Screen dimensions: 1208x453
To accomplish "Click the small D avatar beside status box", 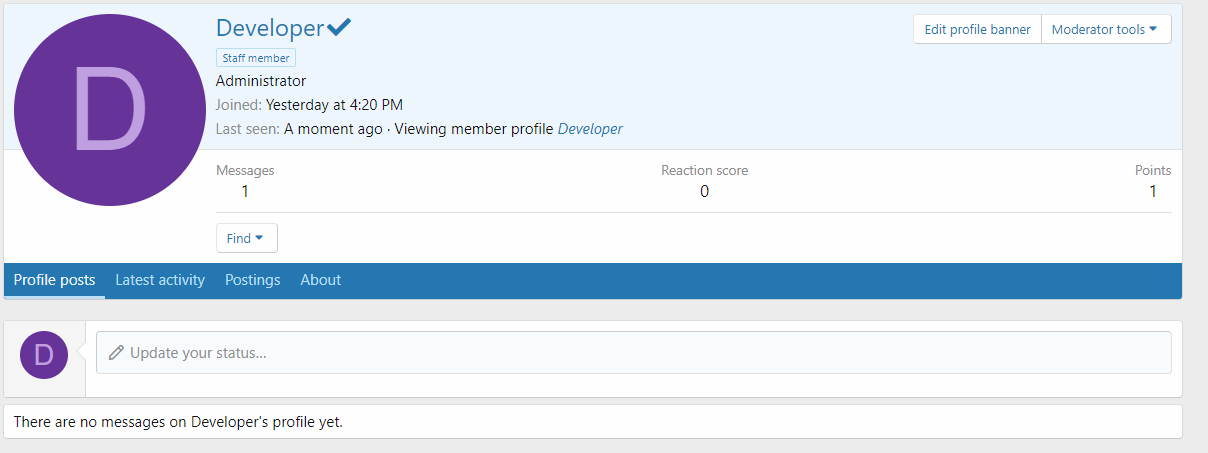I will (44, 354).
